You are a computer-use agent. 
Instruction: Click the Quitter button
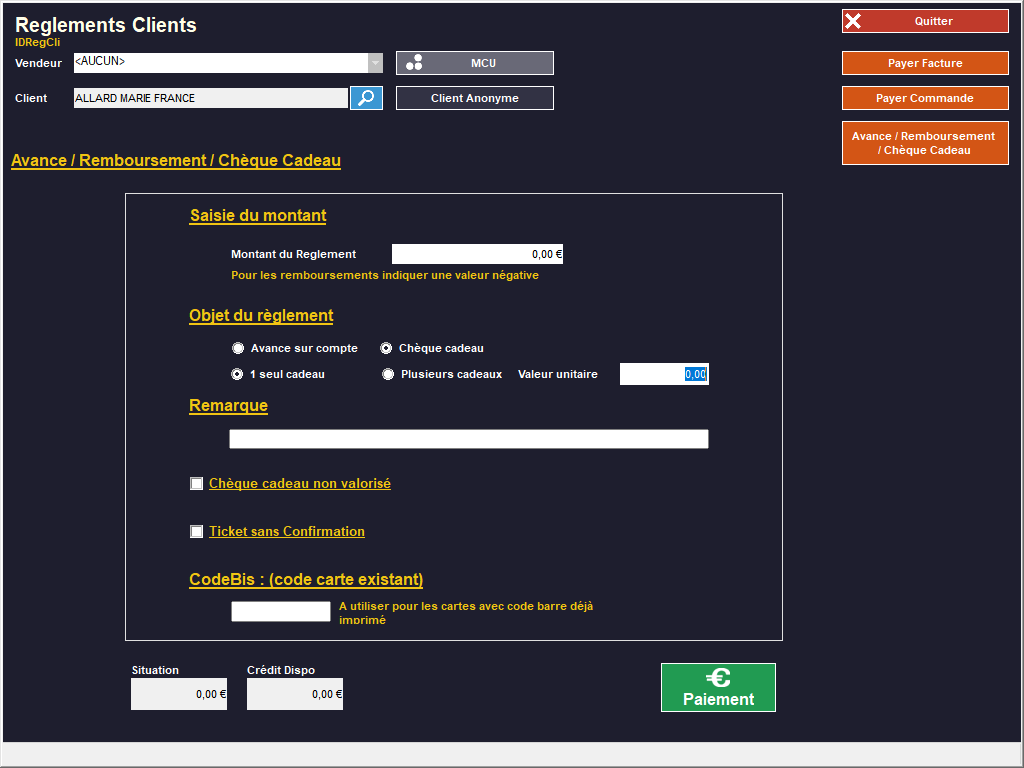pyautogui.click(x=925, y=21)
